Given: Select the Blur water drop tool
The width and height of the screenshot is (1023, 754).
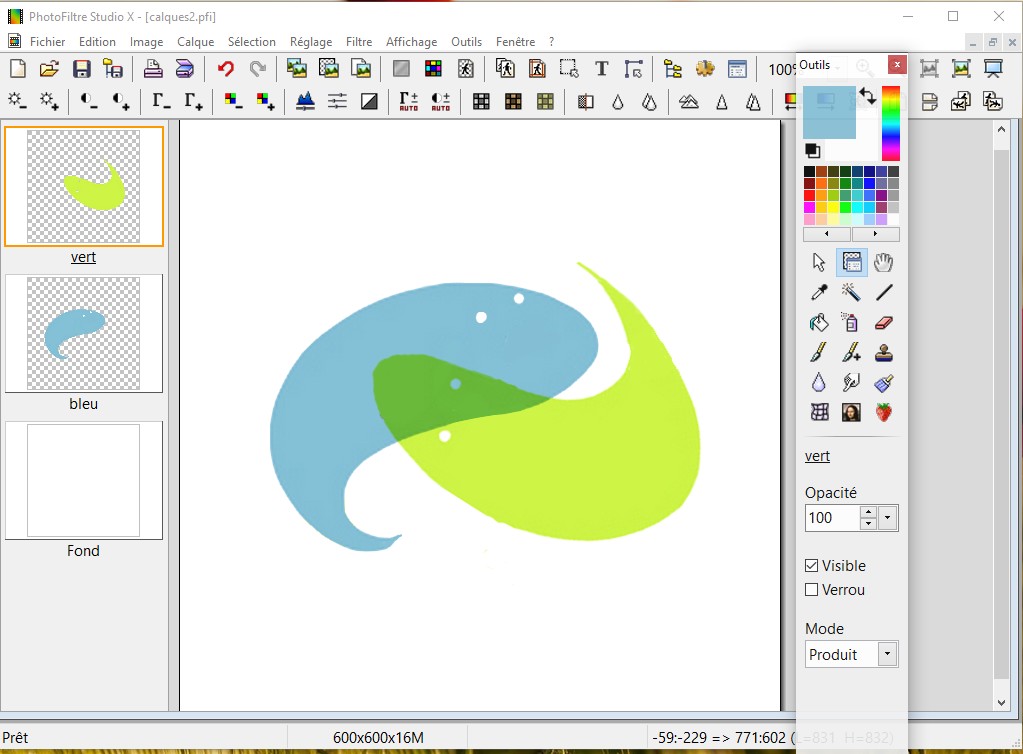Looking at the screenshot, I should click(819, 382).
